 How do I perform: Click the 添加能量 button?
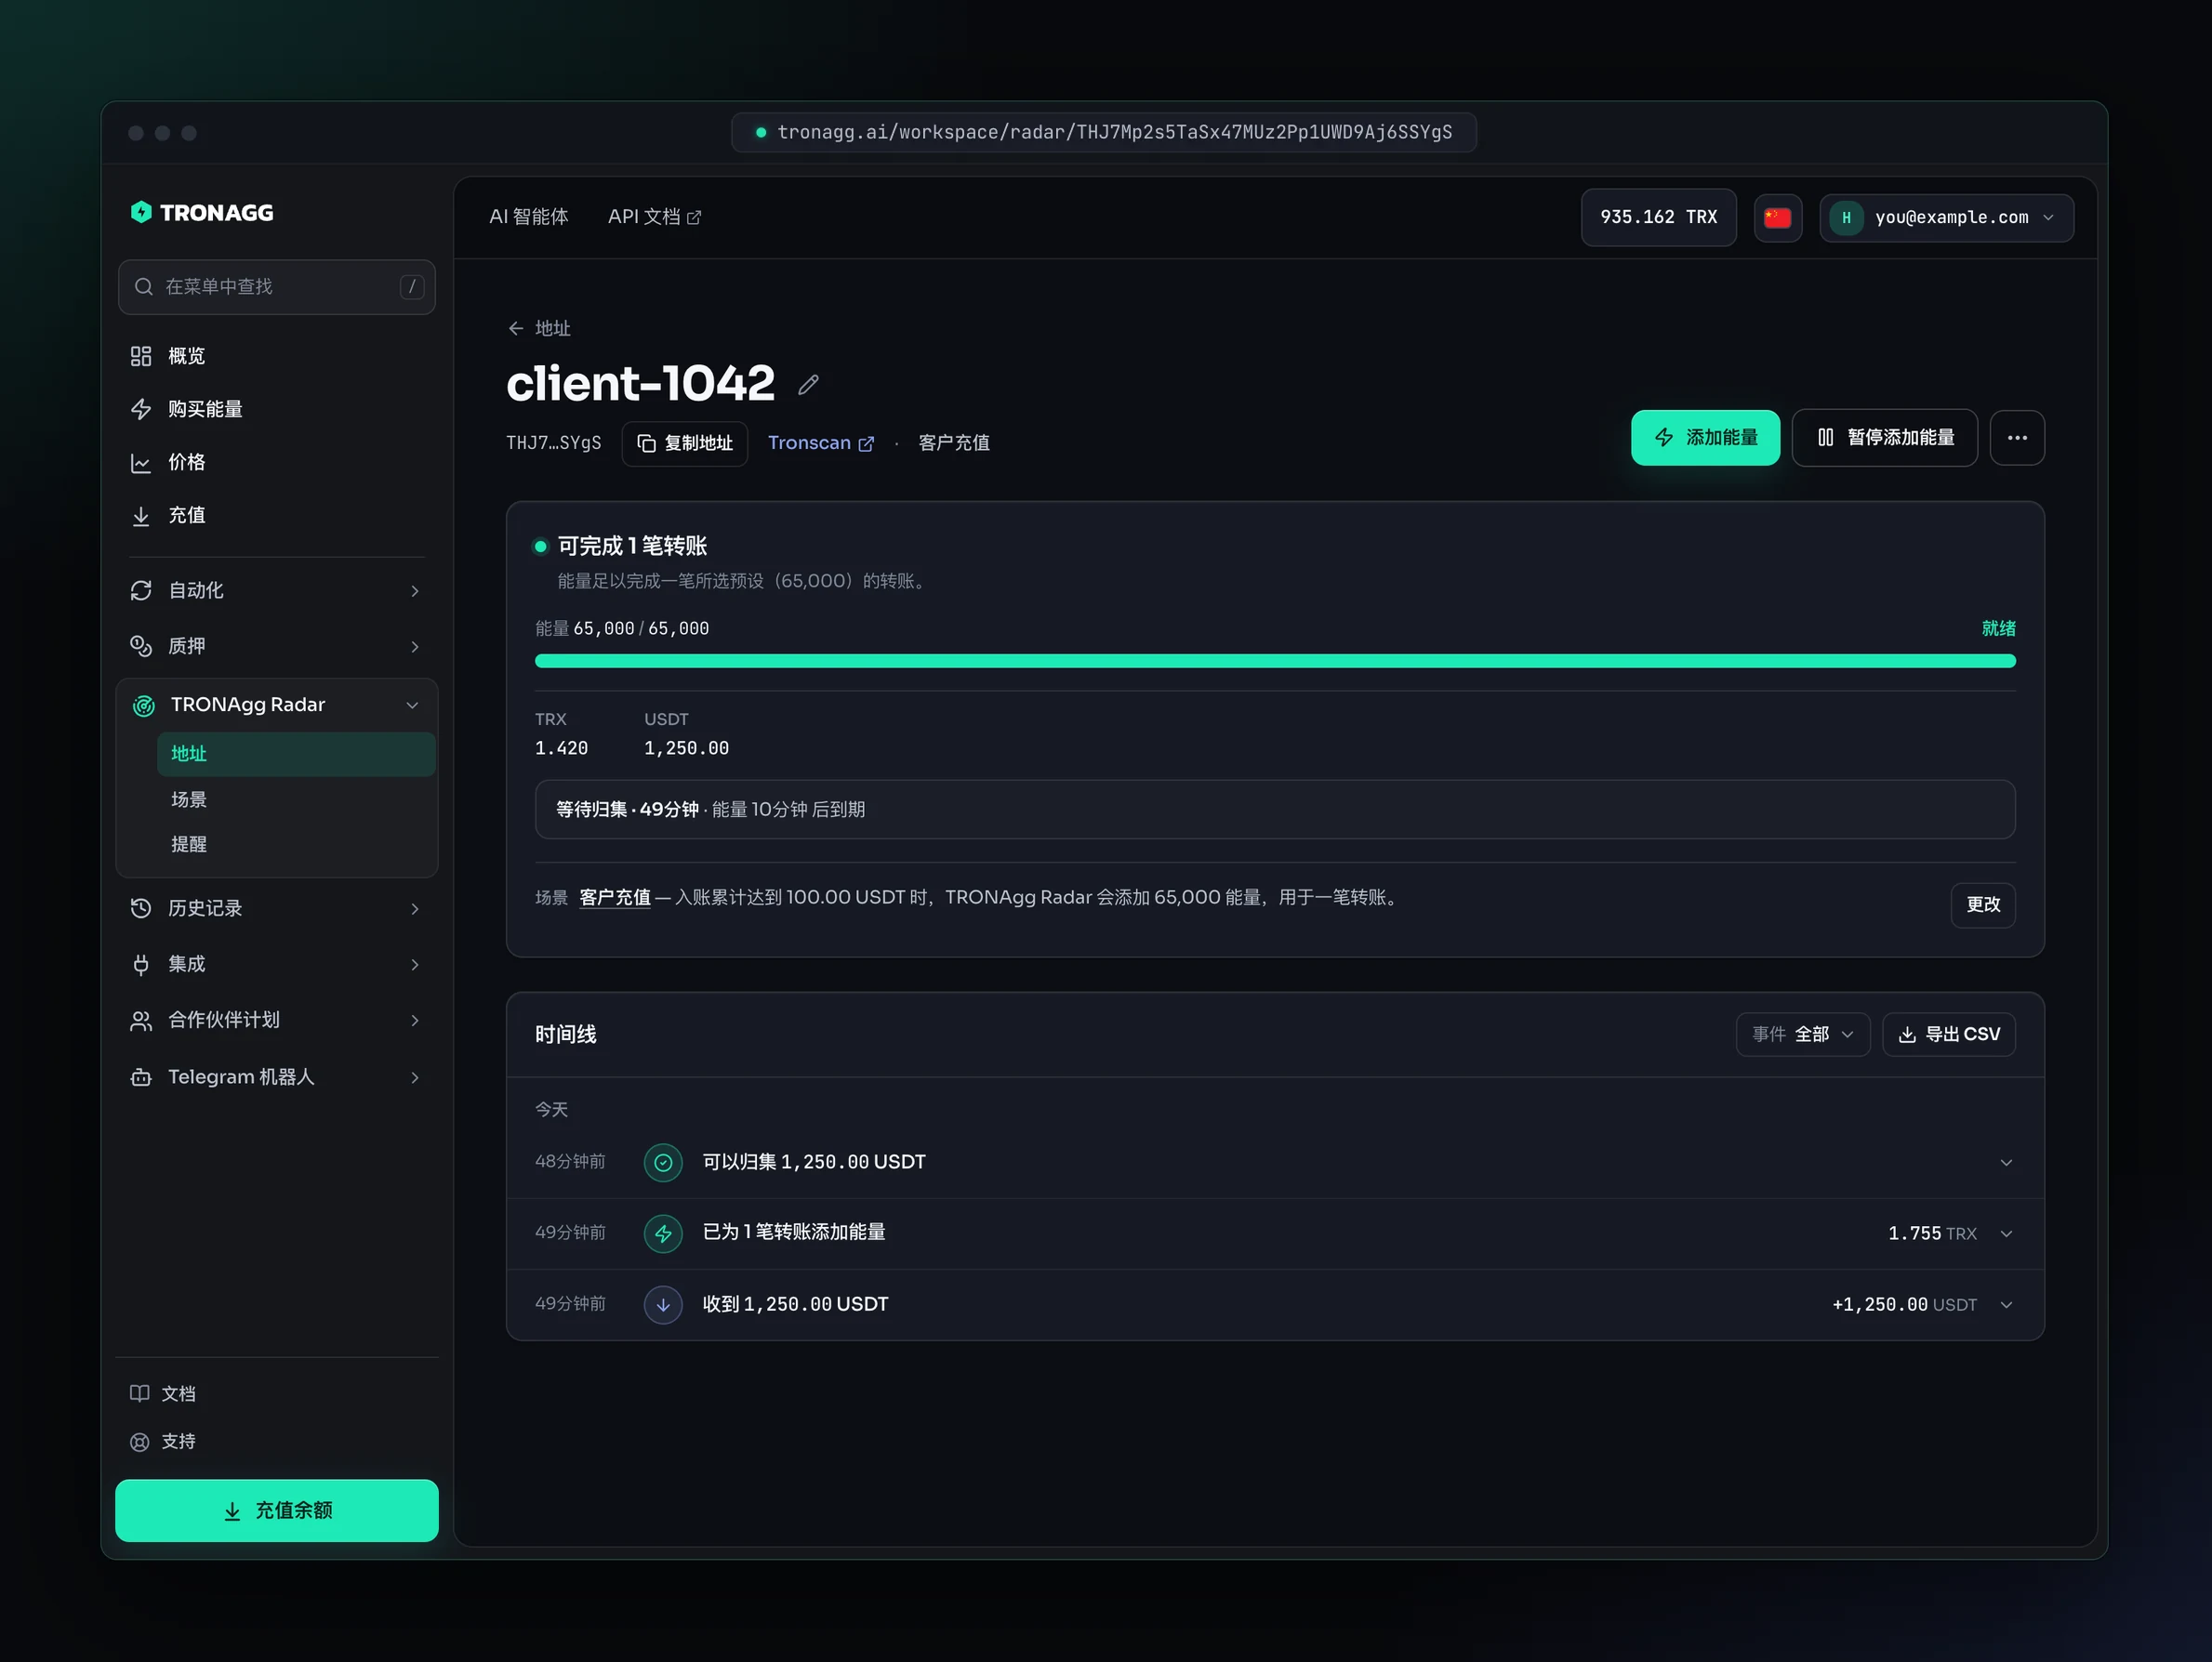pyautogui.click(x=1704, y=437)
